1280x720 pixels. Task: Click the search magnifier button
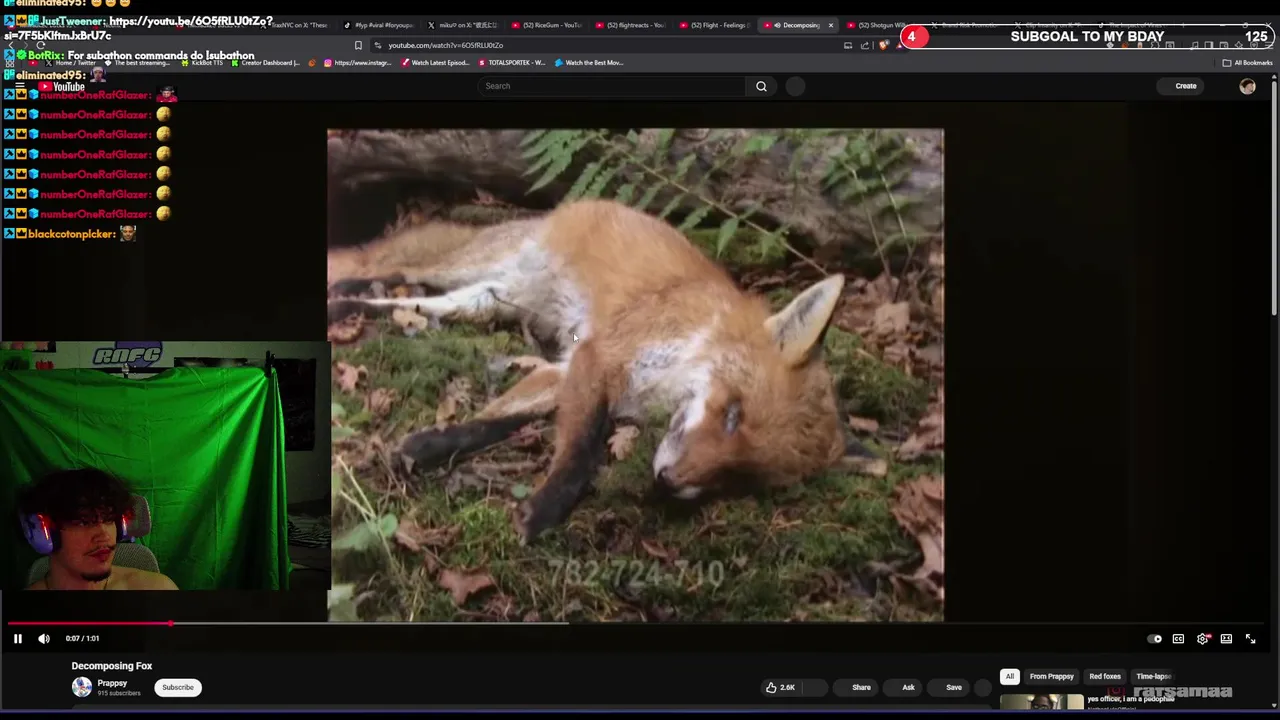(x=761, y=86)
